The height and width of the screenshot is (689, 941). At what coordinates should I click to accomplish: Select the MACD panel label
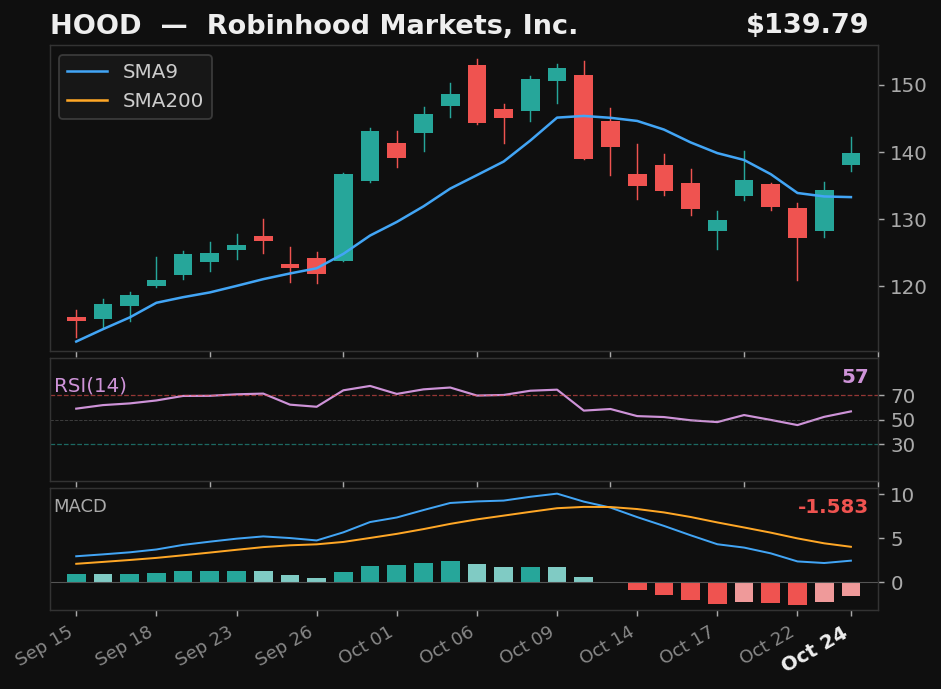(x=80, y=506)
